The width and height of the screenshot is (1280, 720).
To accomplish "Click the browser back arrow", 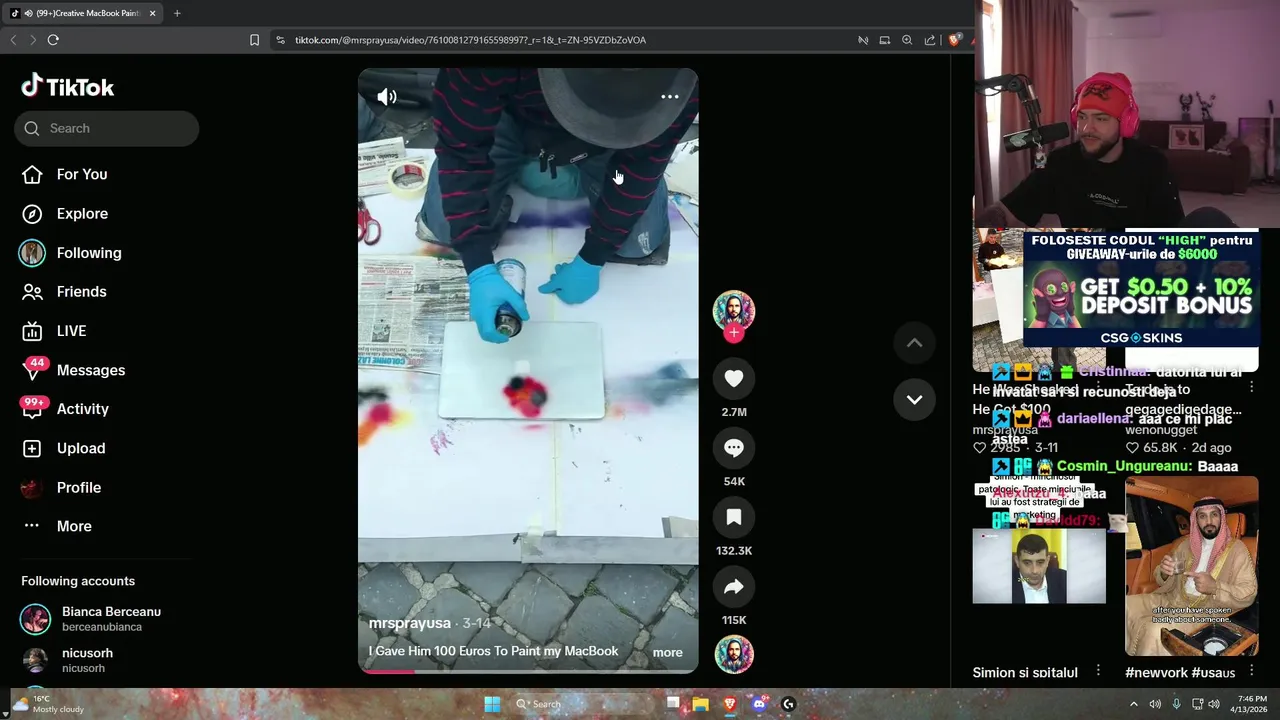I will pos(13,40).
